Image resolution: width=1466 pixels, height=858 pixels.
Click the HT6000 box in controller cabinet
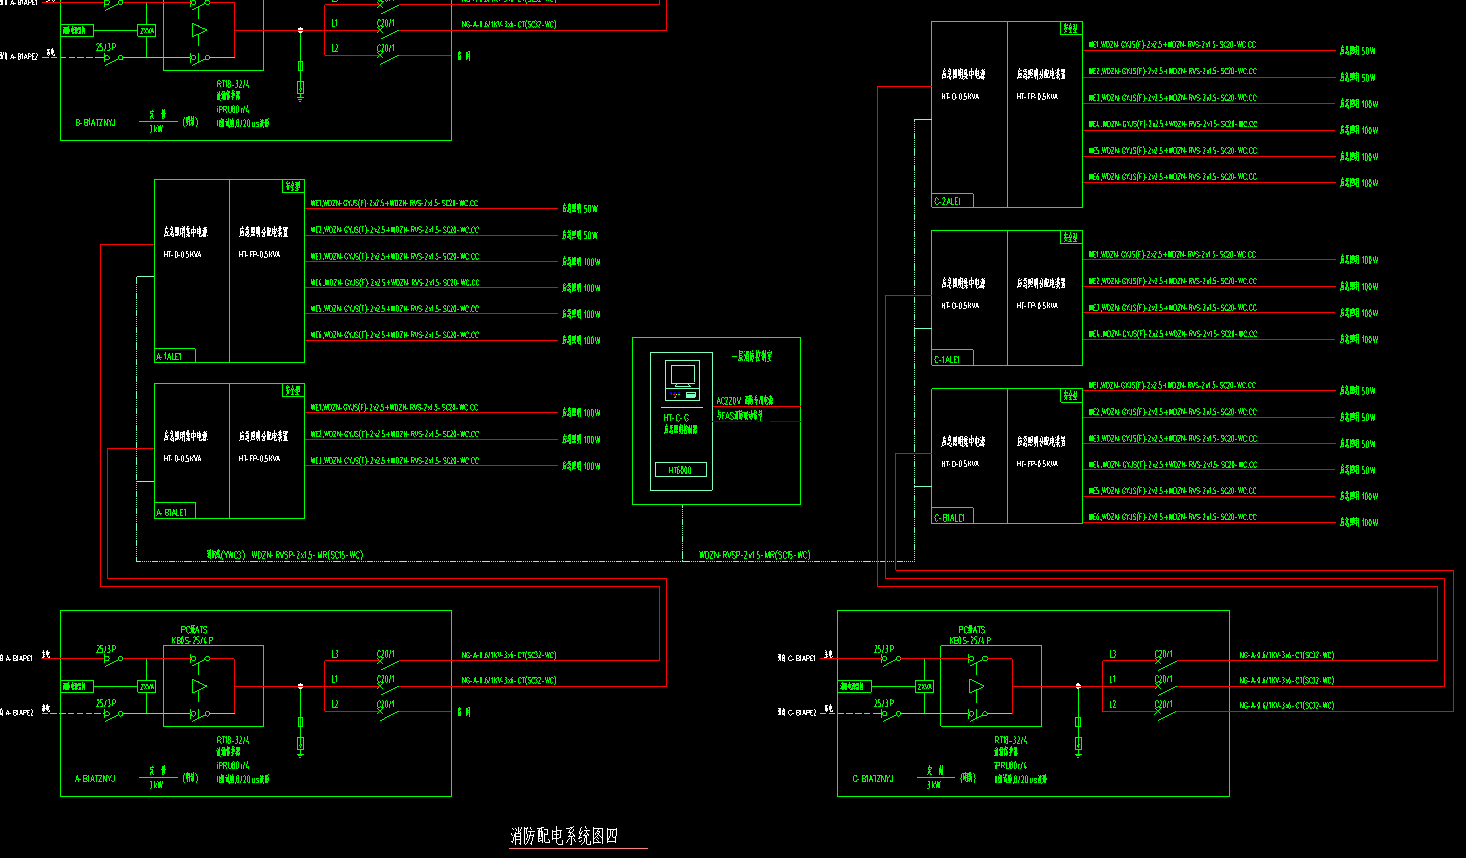pos(680,470)
